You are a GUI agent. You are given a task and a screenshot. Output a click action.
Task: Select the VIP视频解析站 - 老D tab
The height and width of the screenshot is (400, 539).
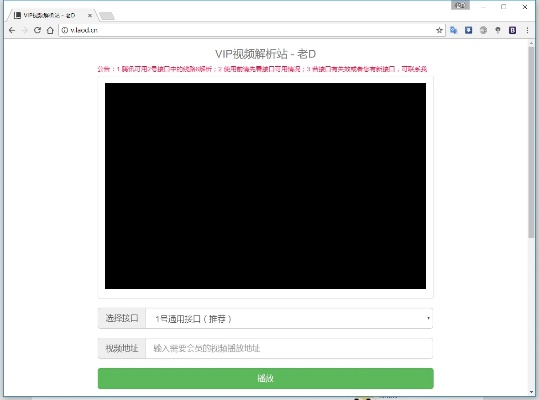[x=52, y=15]
